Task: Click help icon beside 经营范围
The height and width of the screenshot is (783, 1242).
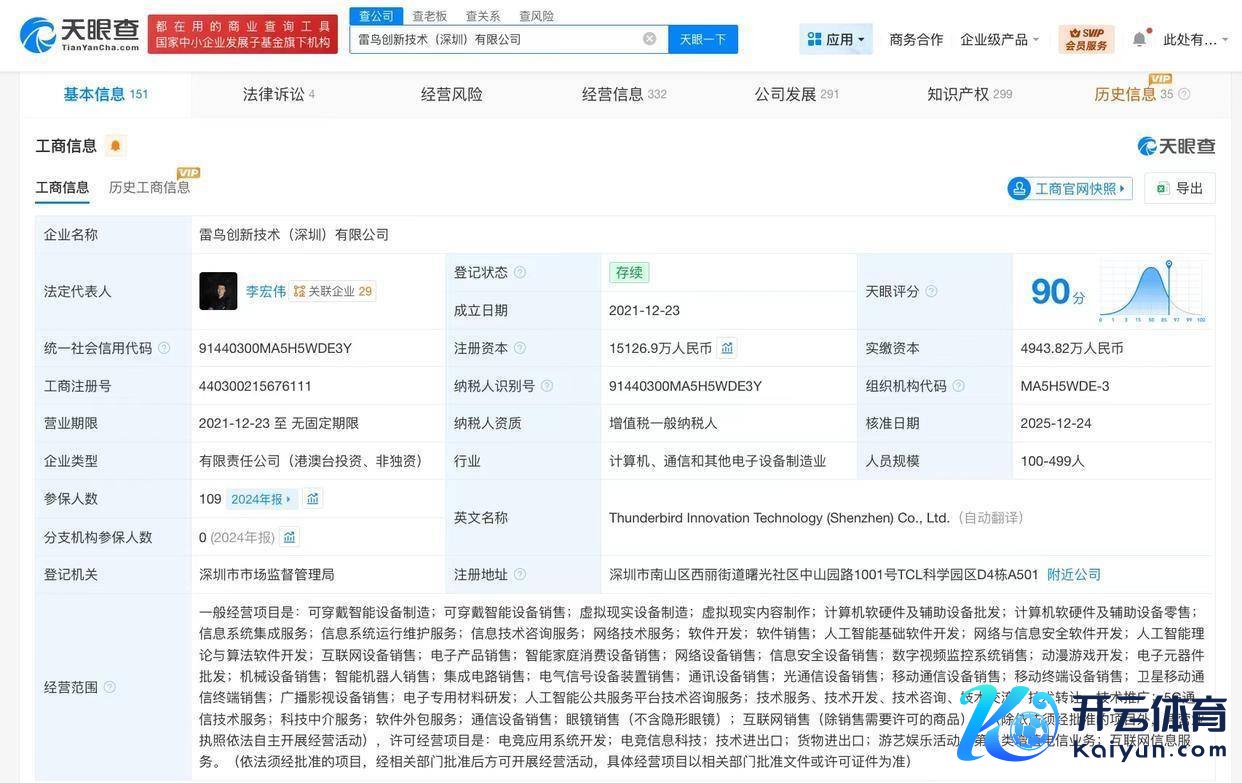Action: tap(110, 687)
